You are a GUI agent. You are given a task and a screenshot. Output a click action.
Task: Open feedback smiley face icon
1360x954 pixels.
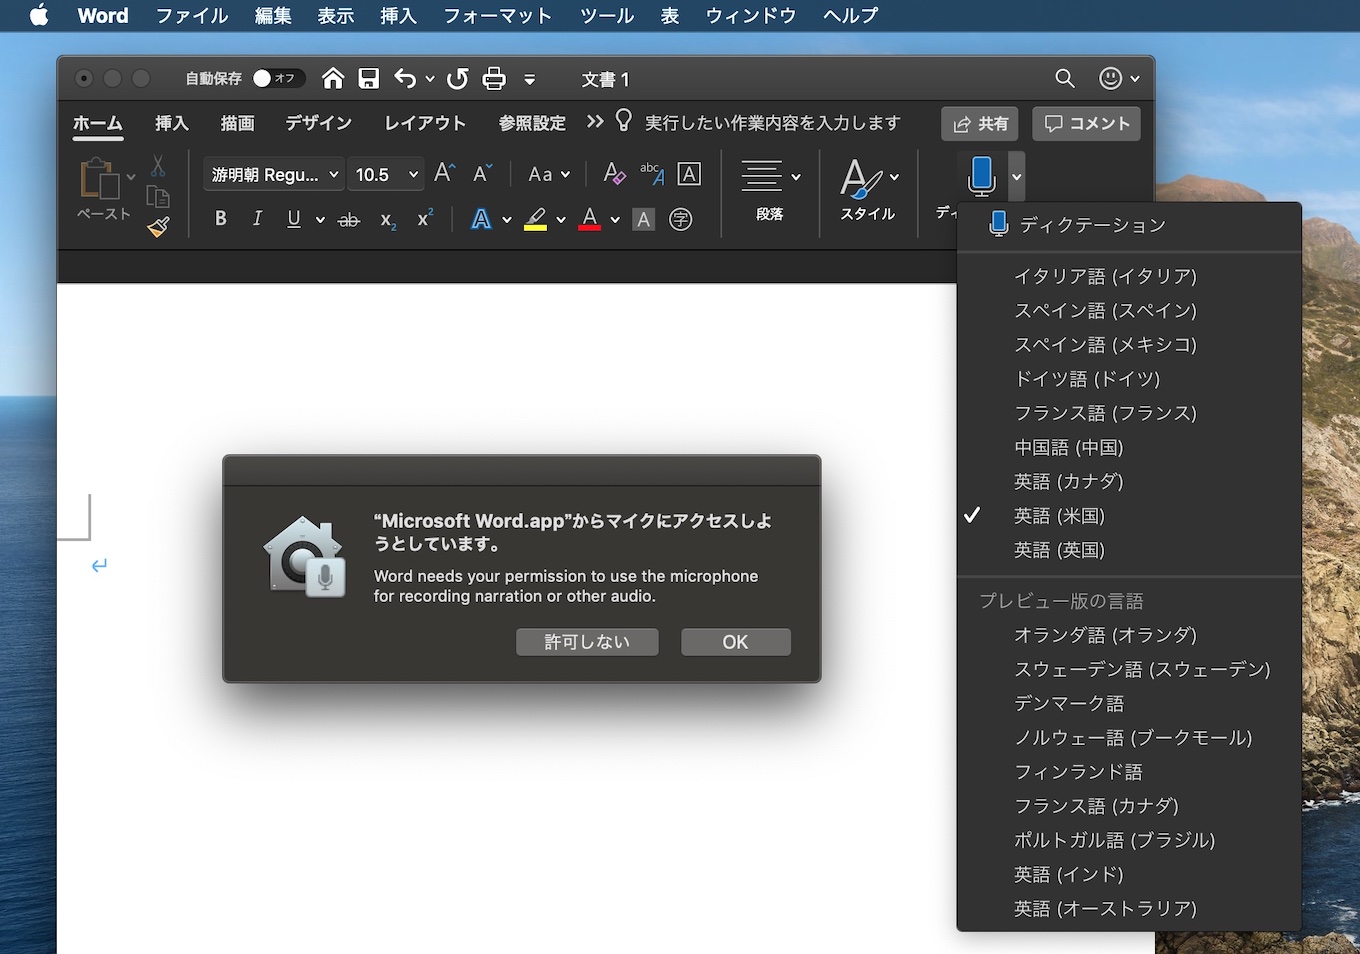pos(1110,78)
